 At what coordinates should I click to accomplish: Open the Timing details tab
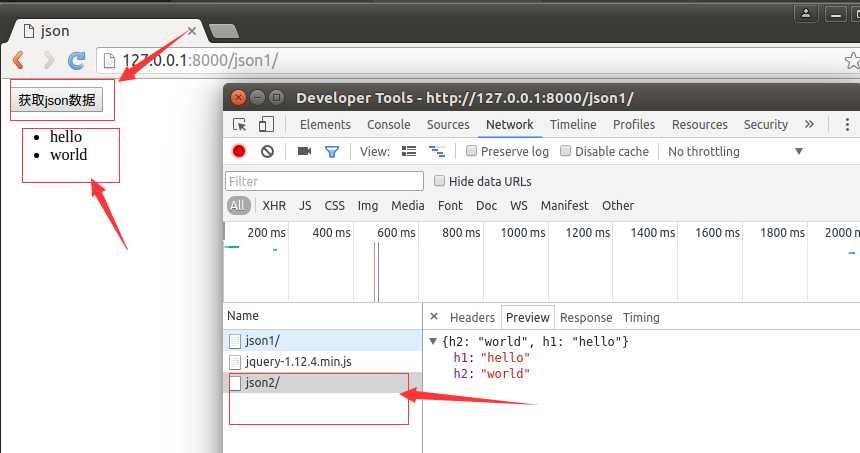pos(641,318)
